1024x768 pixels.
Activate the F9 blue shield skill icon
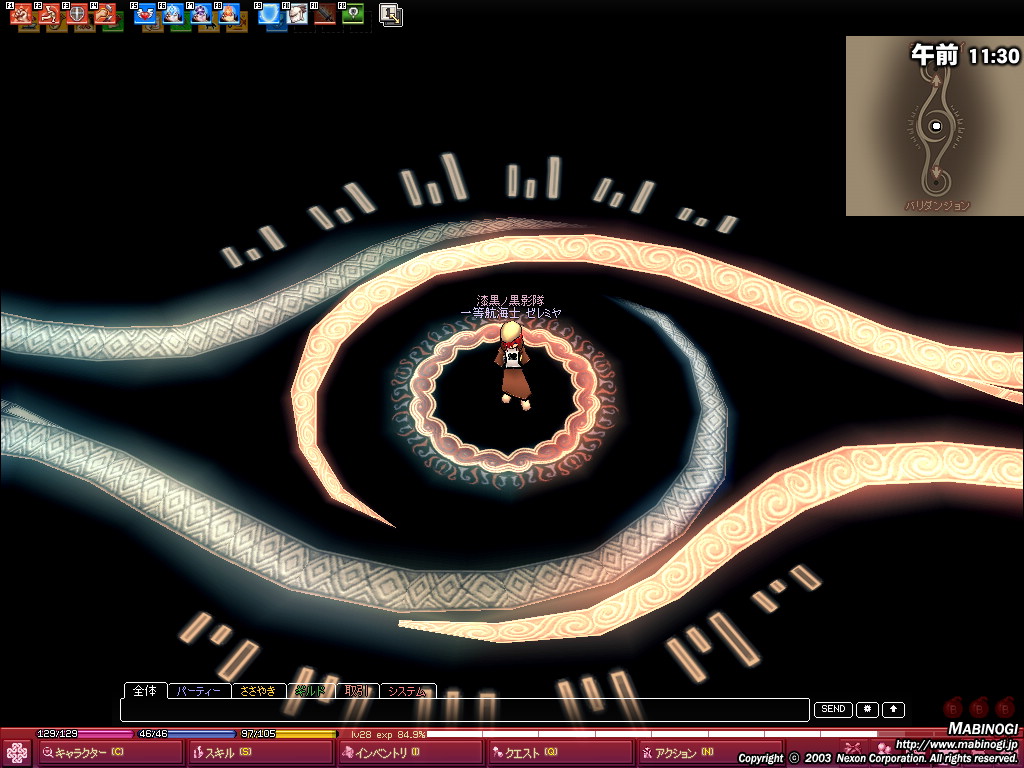[269, 14]
